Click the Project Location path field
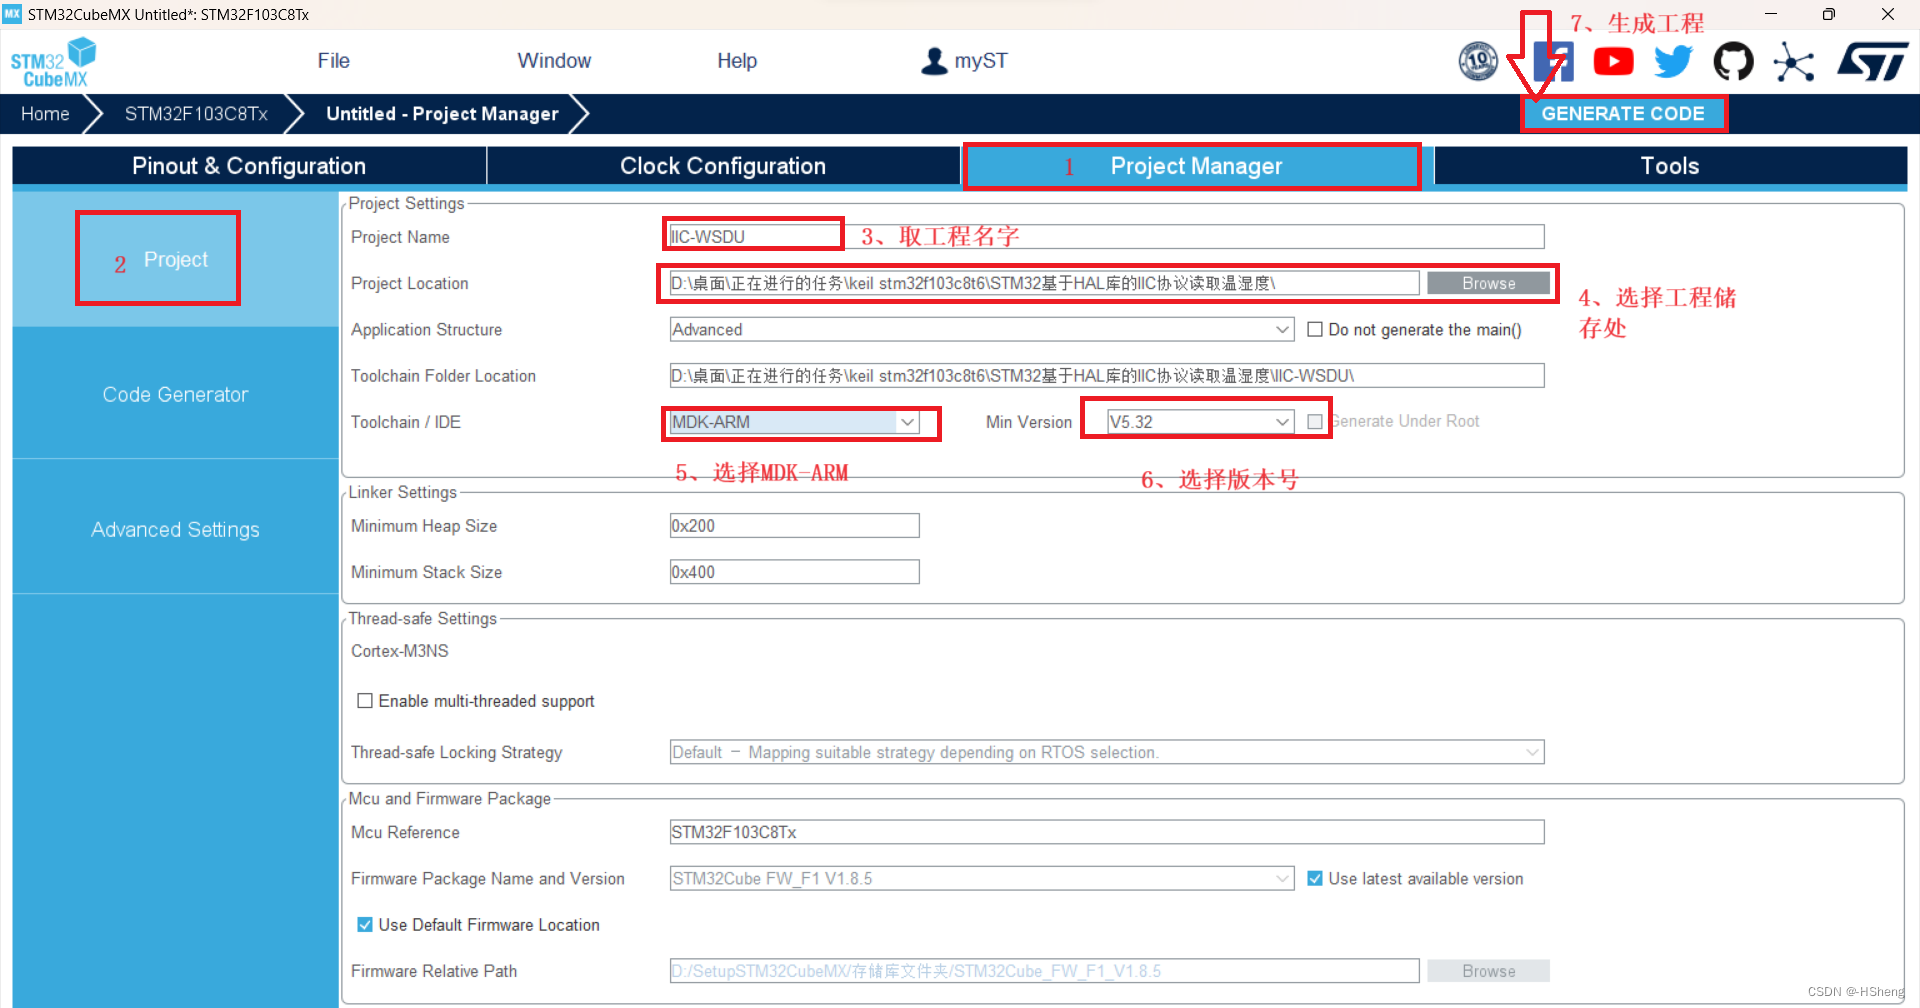Viewport: 1920px width, 1008px height. 1044,284
